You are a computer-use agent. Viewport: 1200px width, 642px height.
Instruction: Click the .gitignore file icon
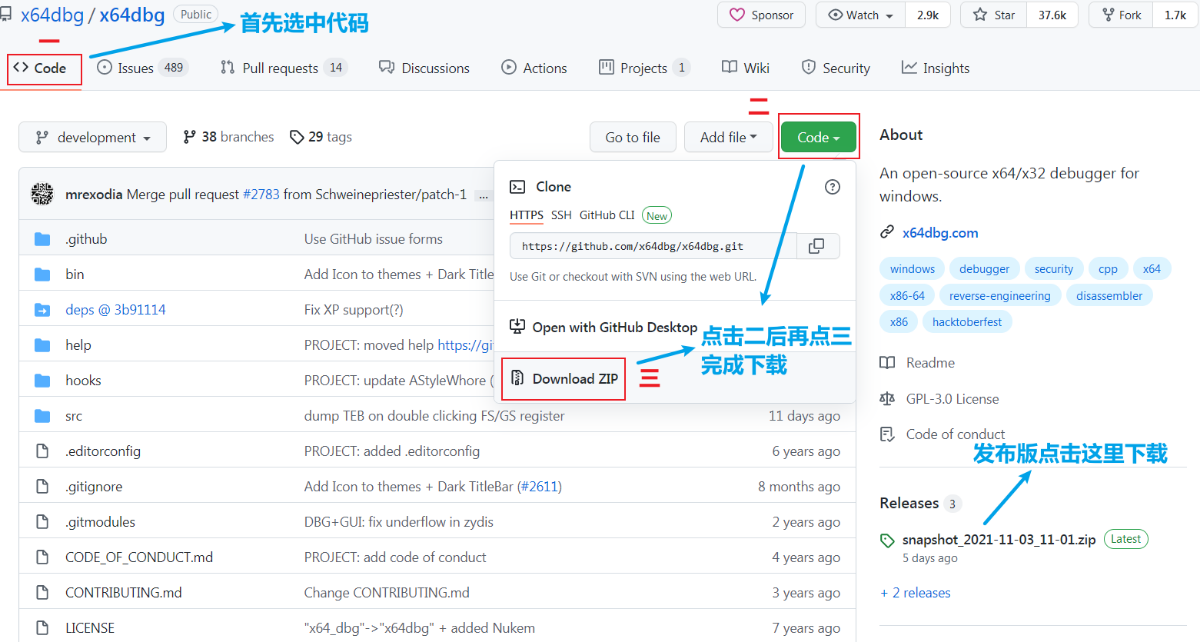point(42,487)
